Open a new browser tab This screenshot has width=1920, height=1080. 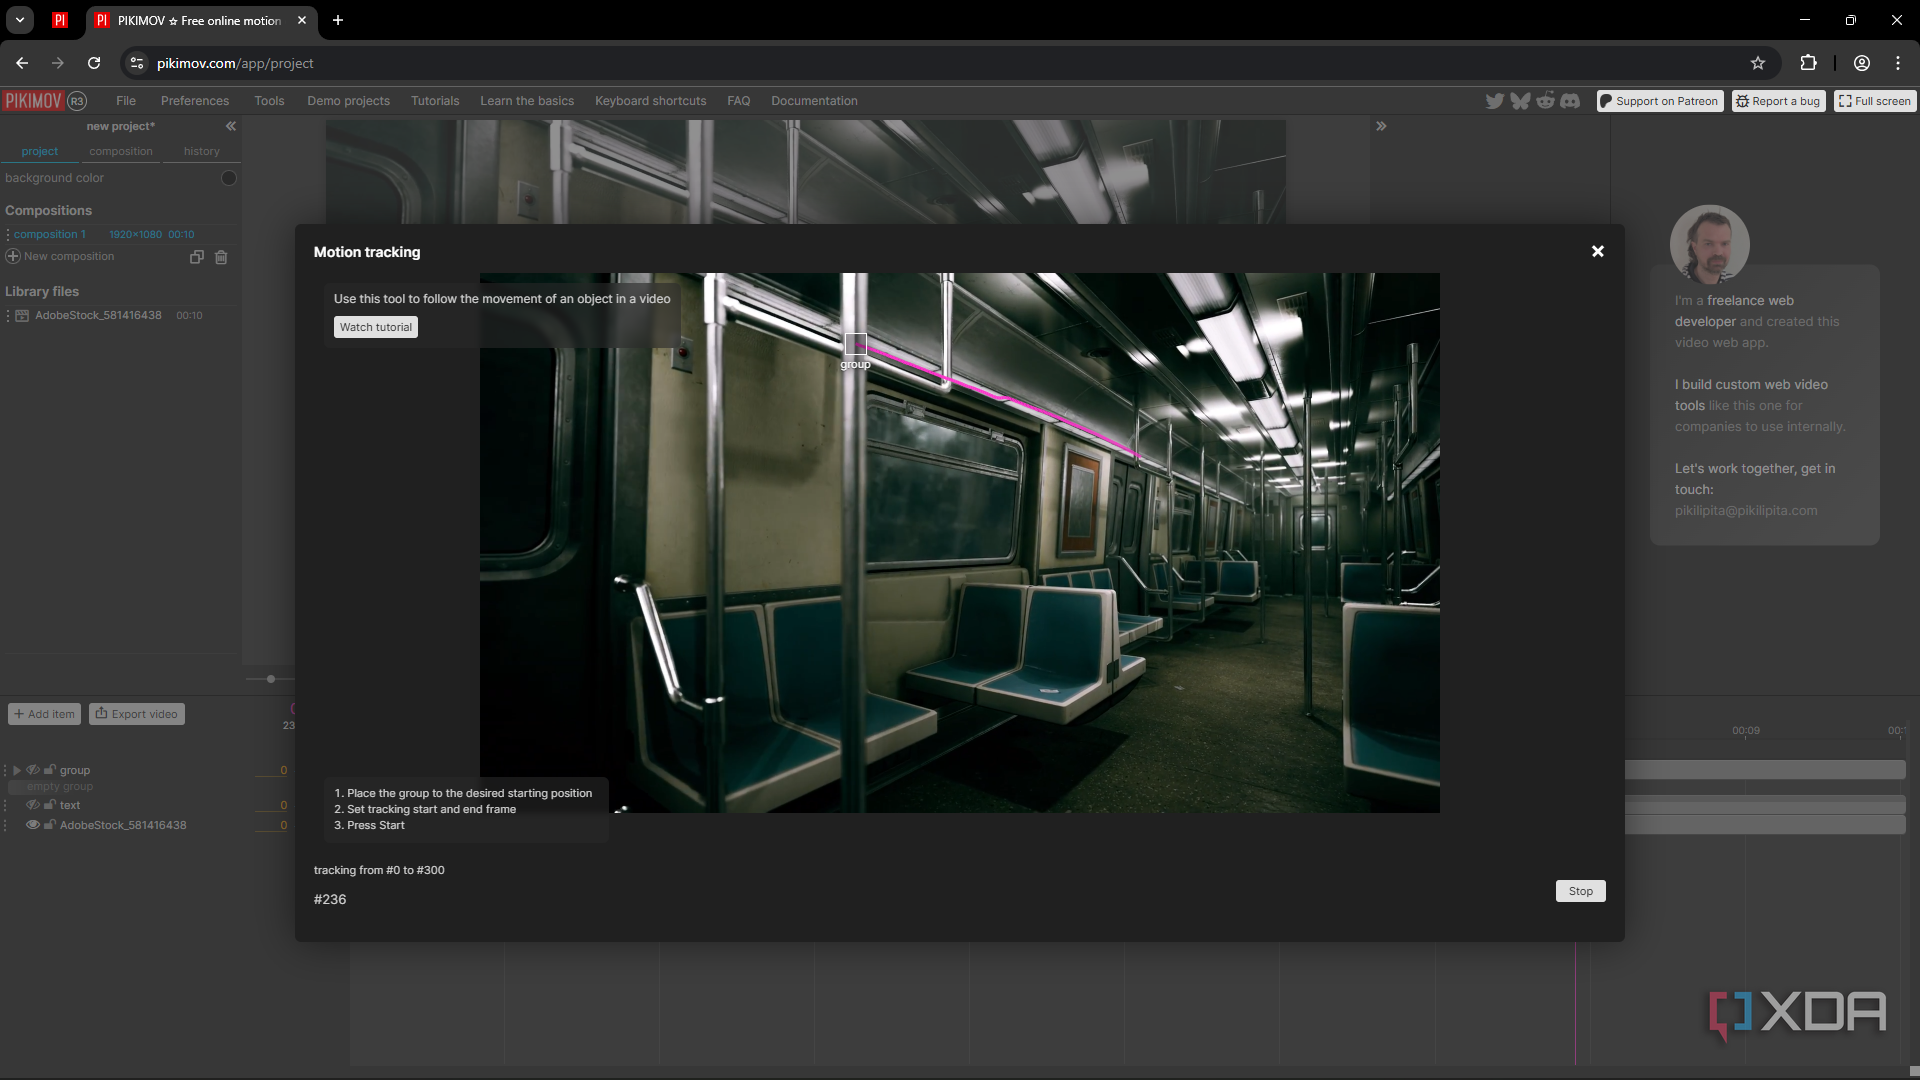pos(338,20)
